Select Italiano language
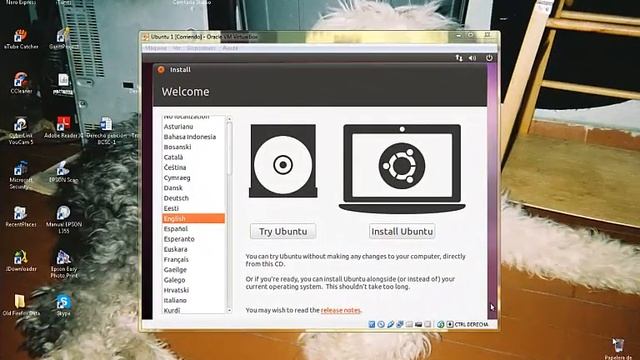This screenshot has width=640, height=360. [193, 300]
